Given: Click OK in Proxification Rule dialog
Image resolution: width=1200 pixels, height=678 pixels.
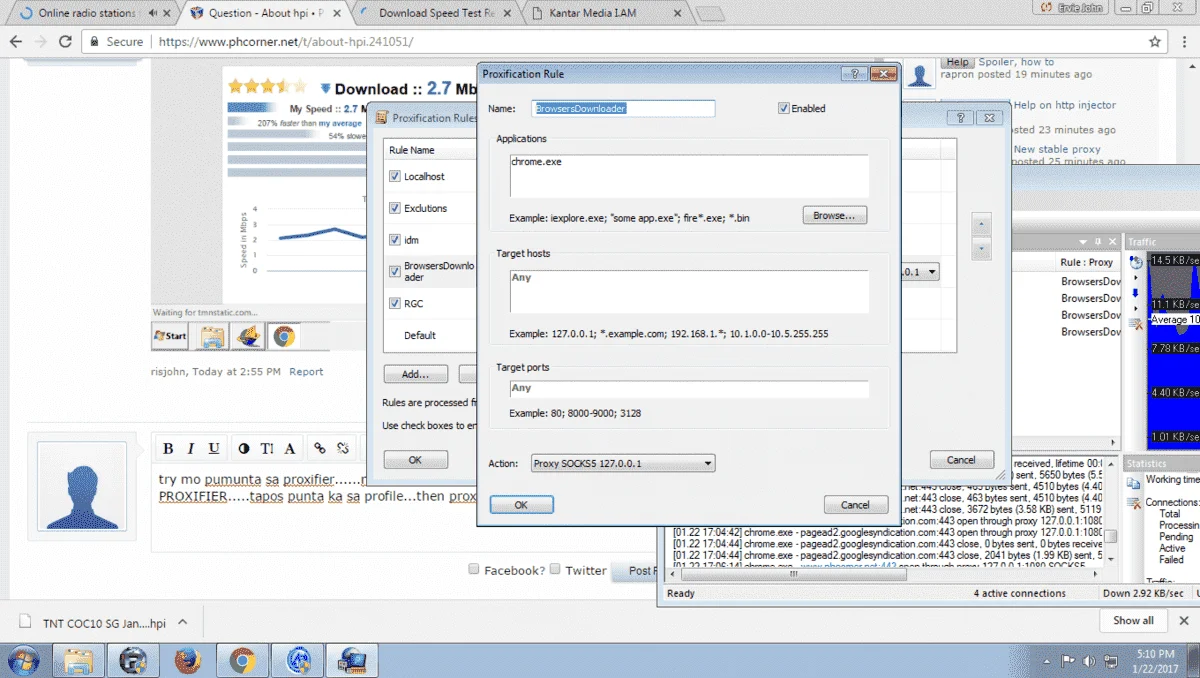Looking at the screenshot, I should pyautogui.click(x=521, y=505).
